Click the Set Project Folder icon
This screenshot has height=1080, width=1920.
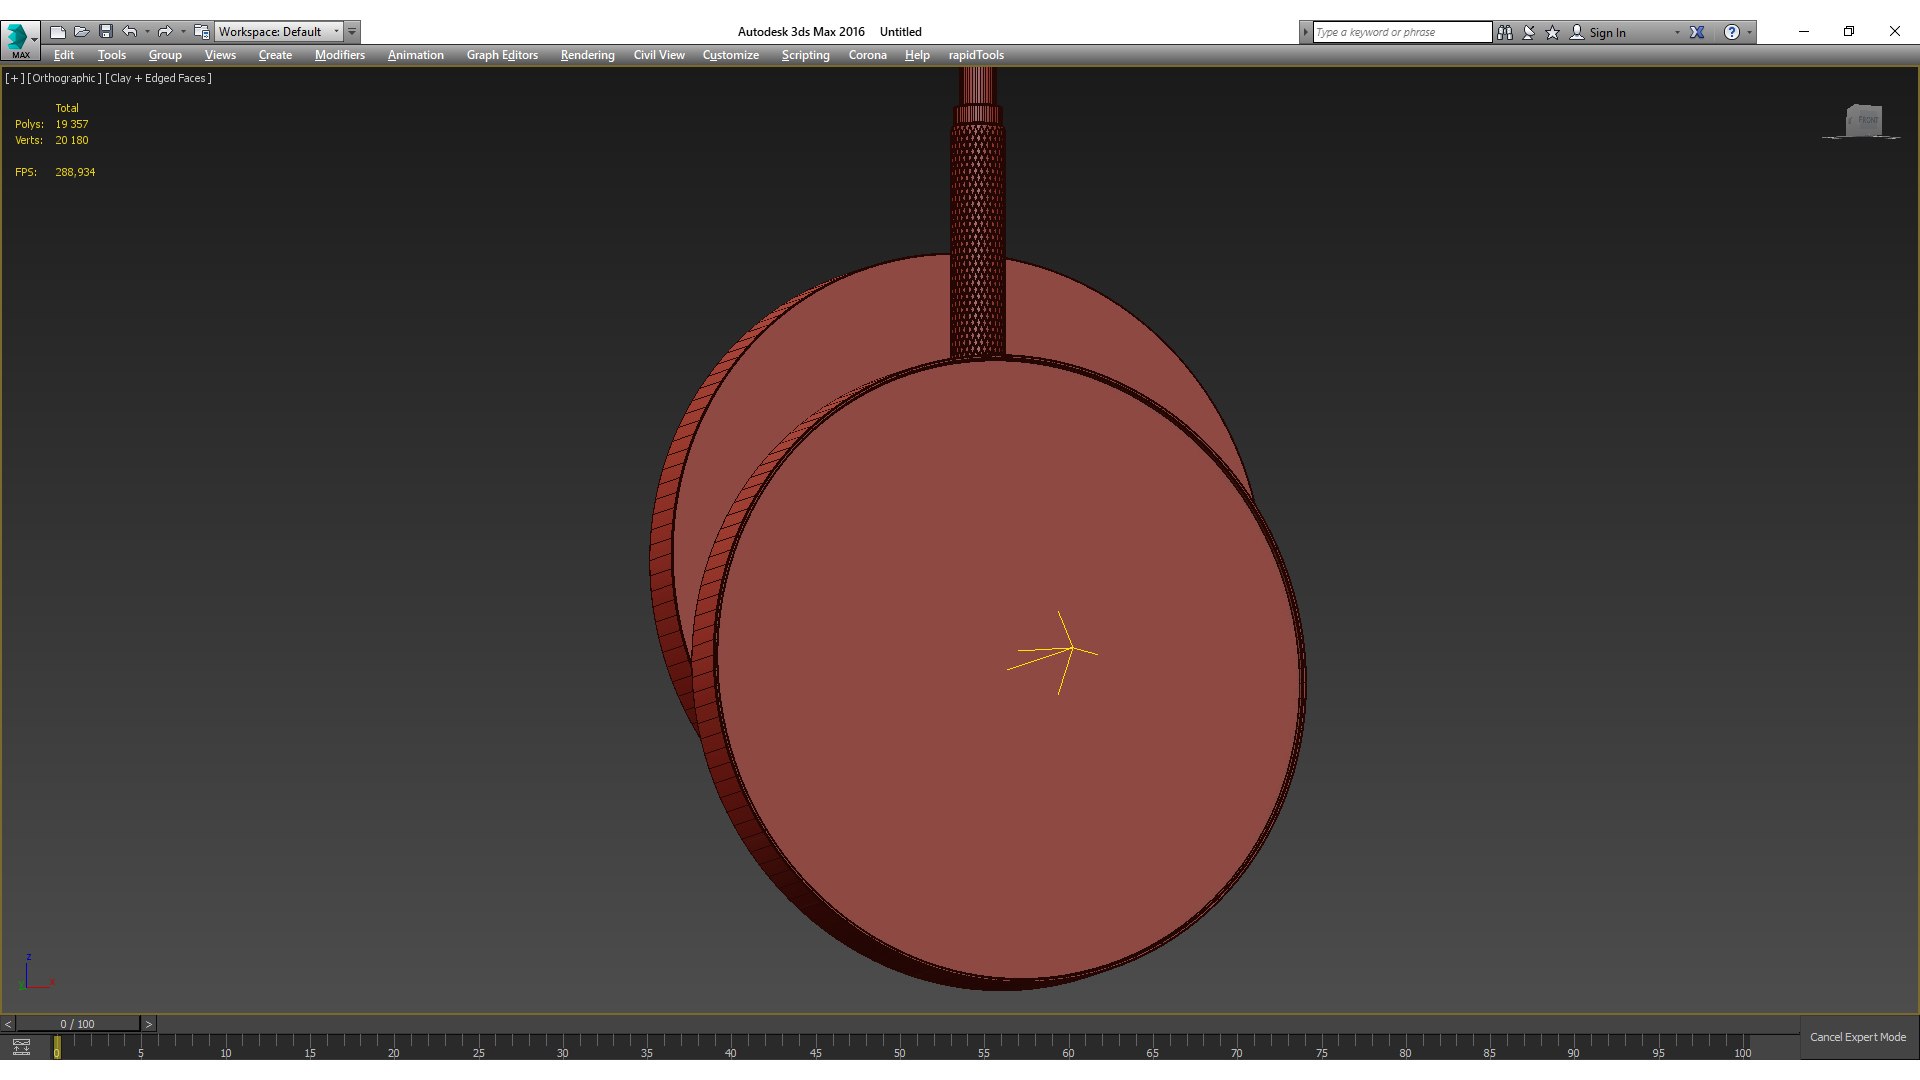coord(202,32)
